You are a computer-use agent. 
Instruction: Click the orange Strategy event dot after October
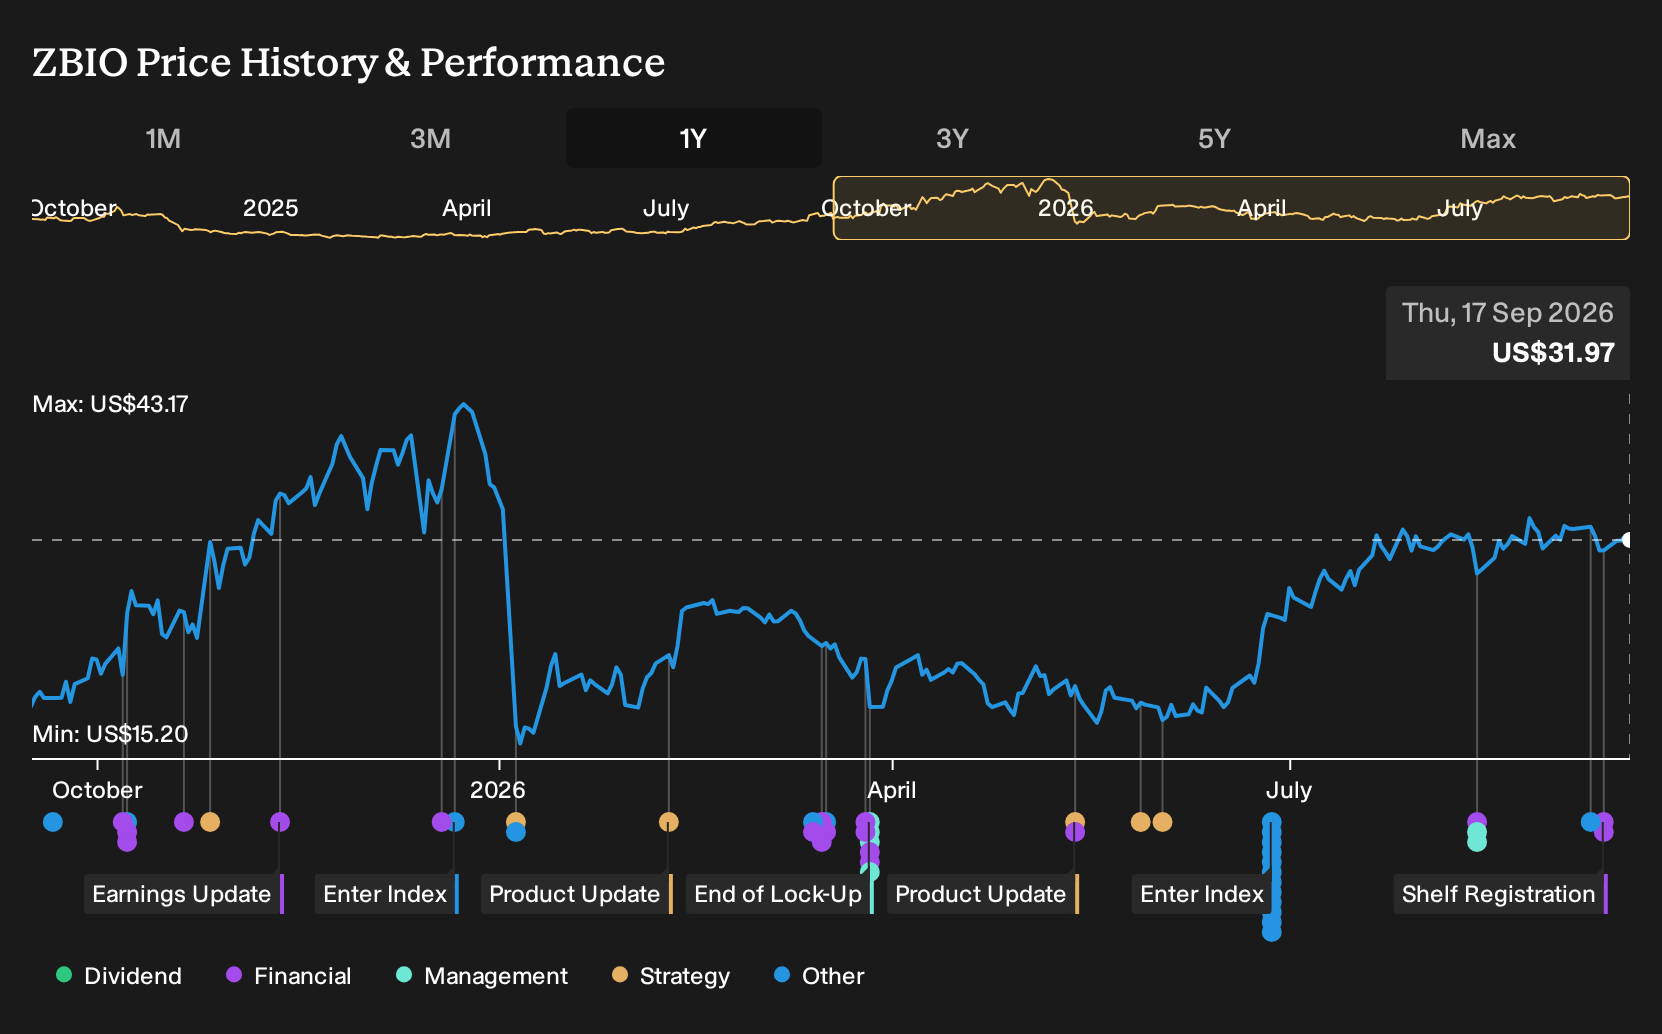click(210, 822)
